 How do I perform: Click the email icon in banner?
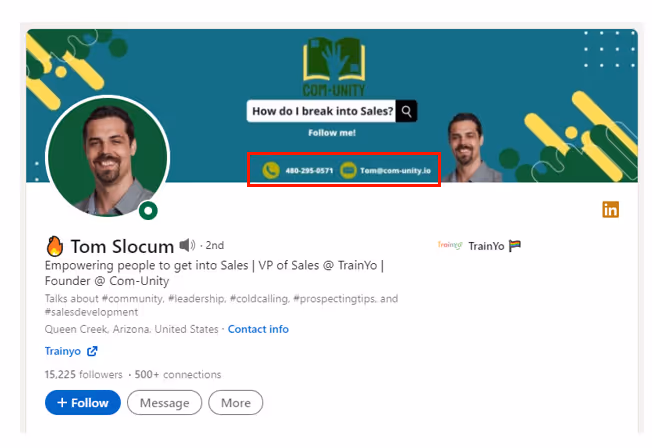348,171
